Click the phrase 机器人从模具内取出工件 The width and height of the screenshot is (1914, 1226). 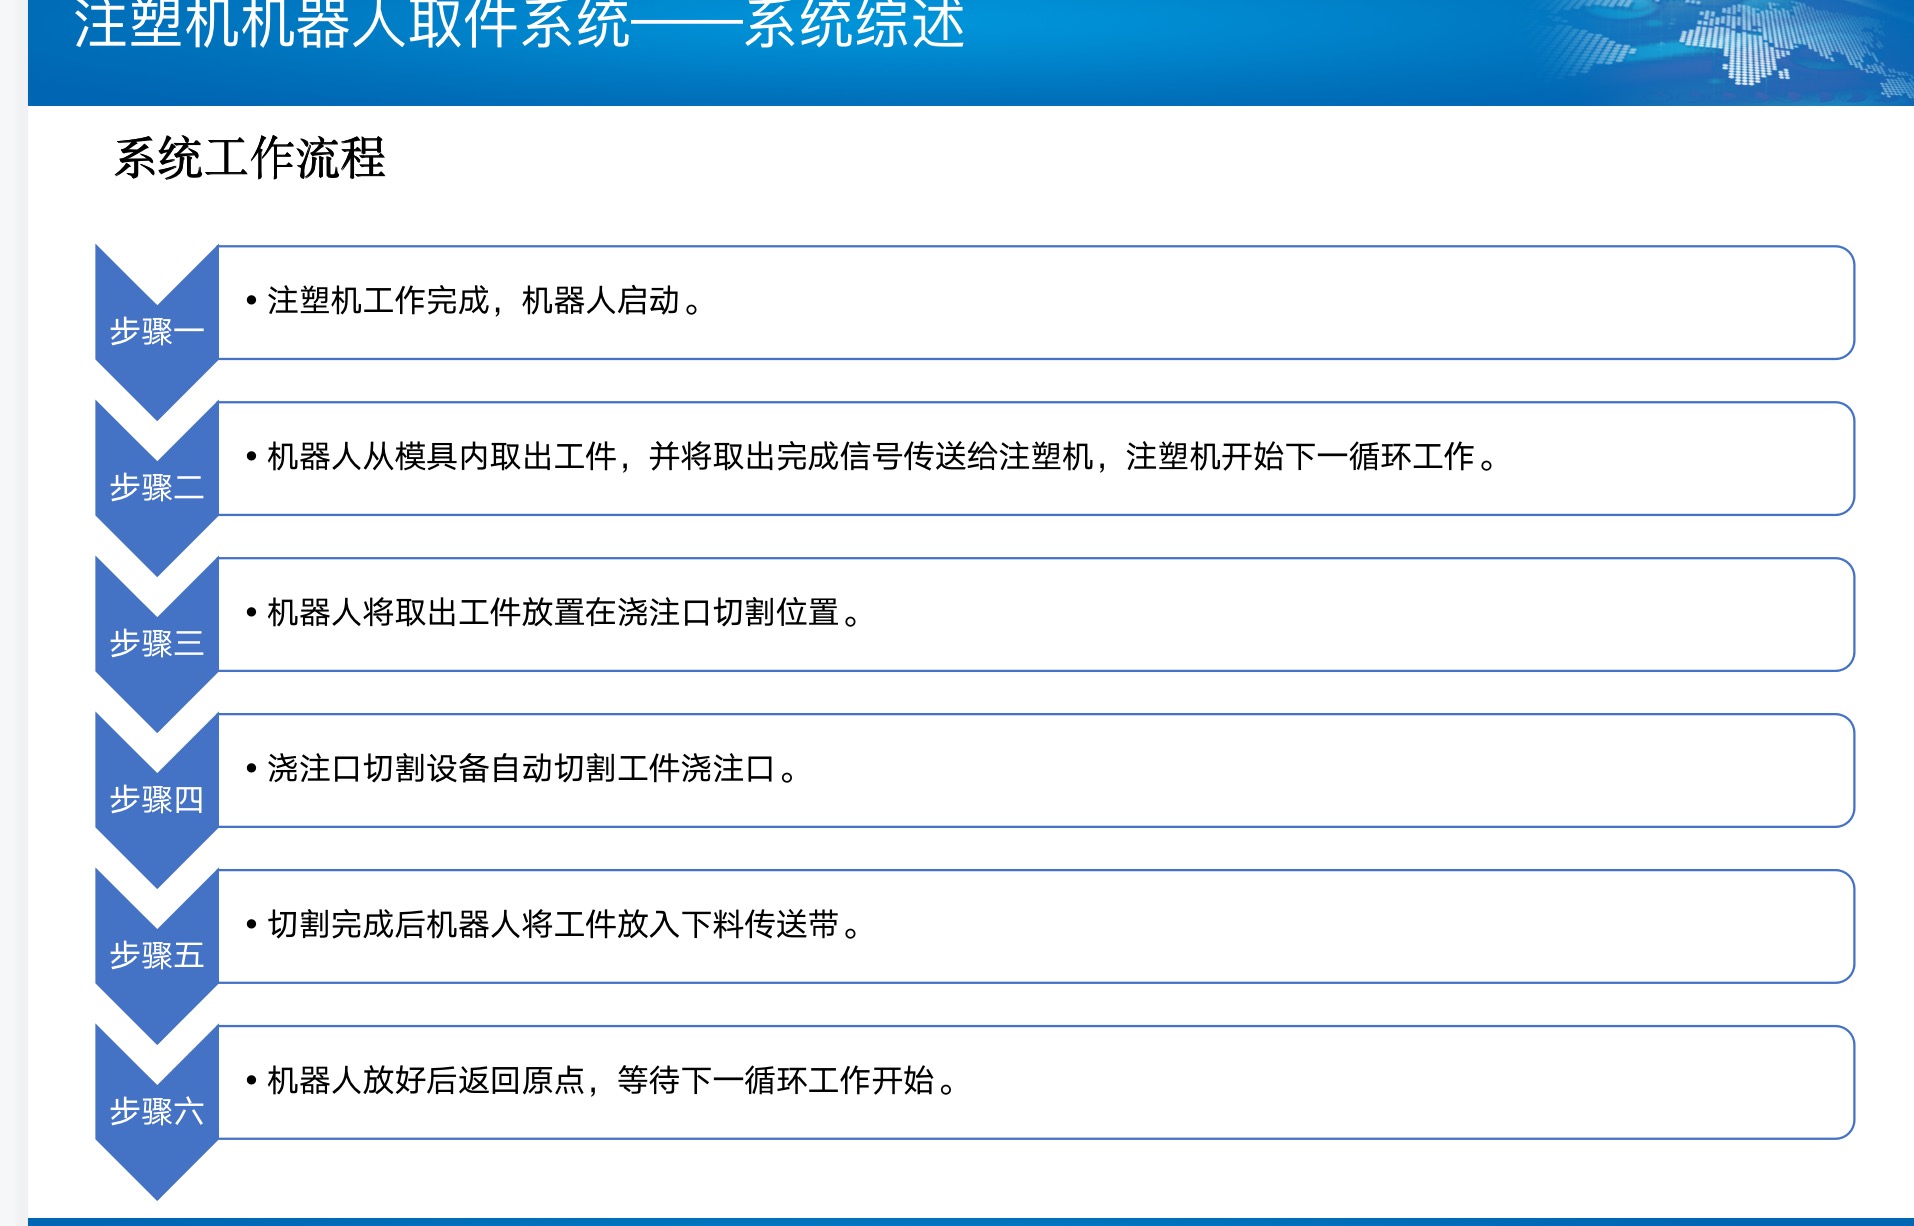click(x=441, y=457)
